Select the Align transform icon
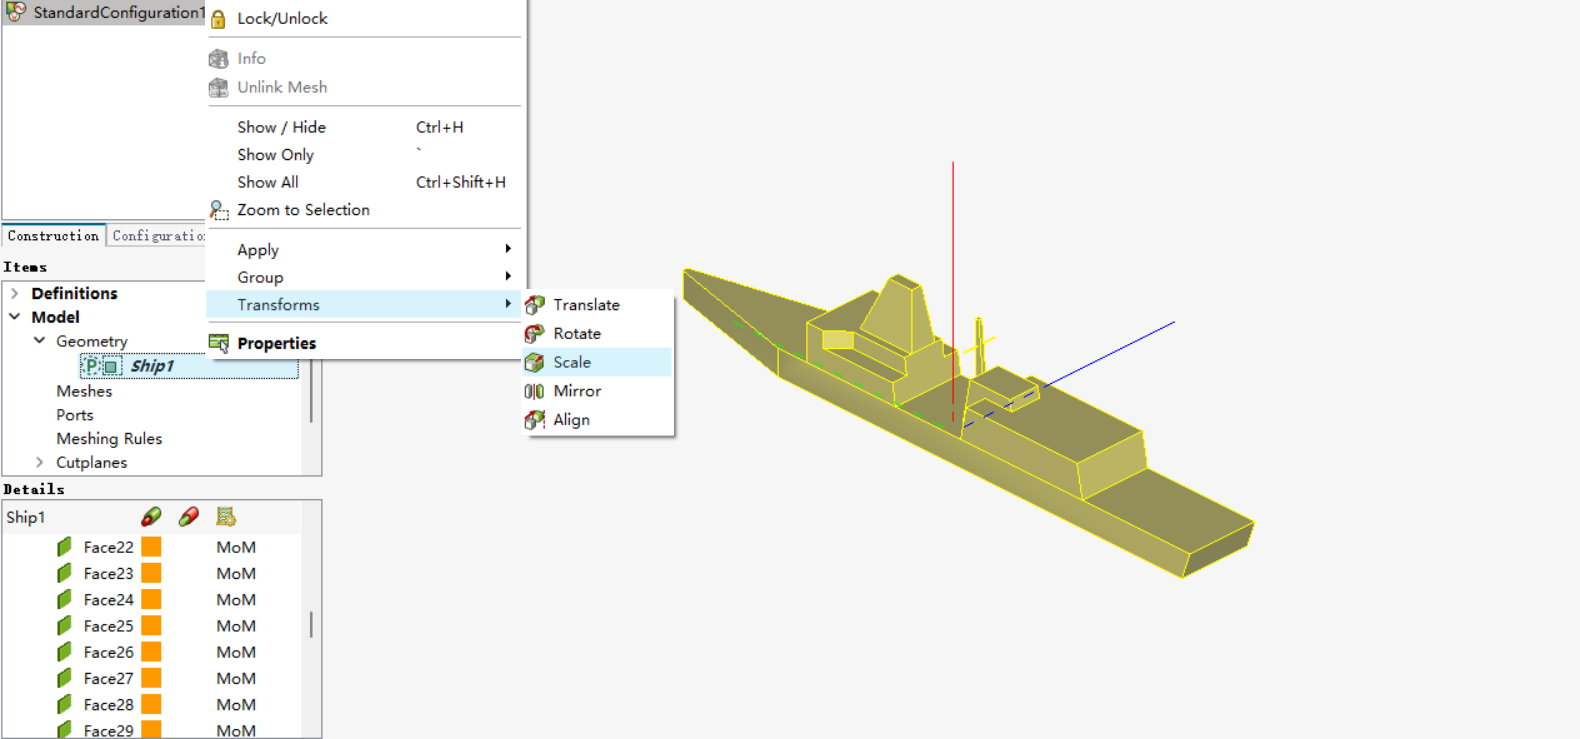 click(x=535, y=420)
